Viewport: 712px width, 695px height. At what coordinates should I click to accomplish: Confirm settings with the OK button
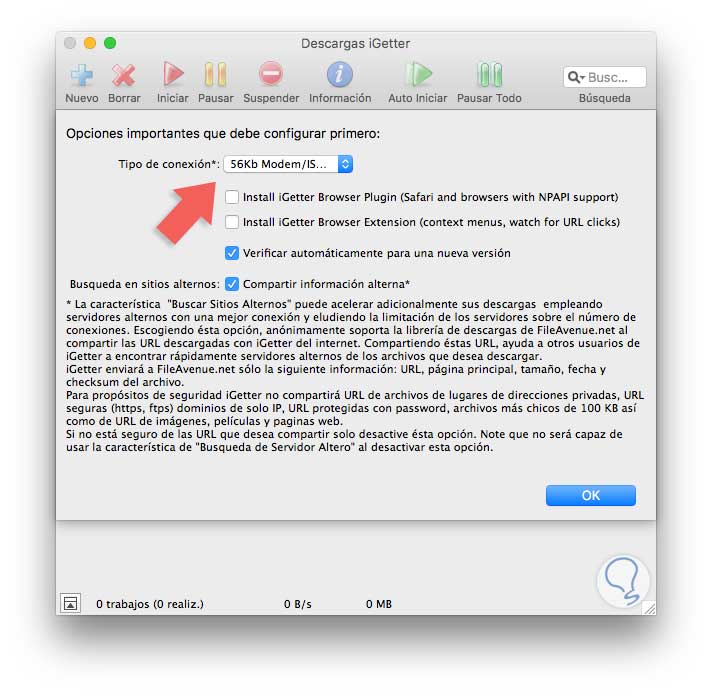coord(591,495)
